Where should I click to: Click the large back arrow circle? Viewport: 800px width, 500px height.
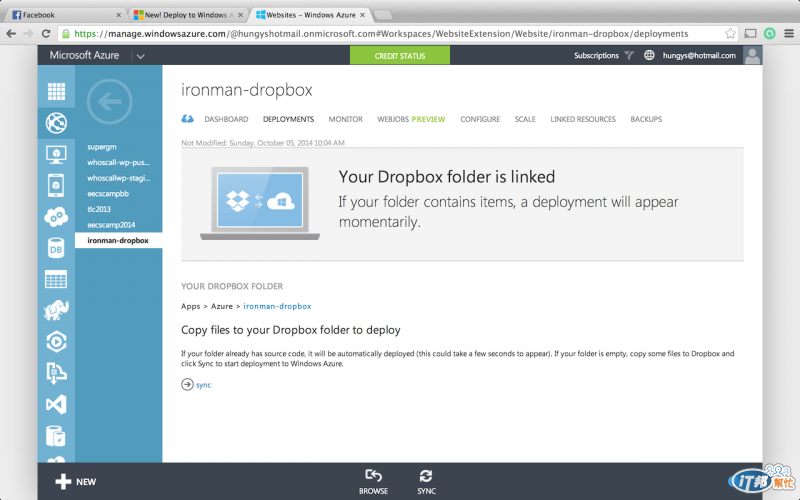[x=110, y=102]
